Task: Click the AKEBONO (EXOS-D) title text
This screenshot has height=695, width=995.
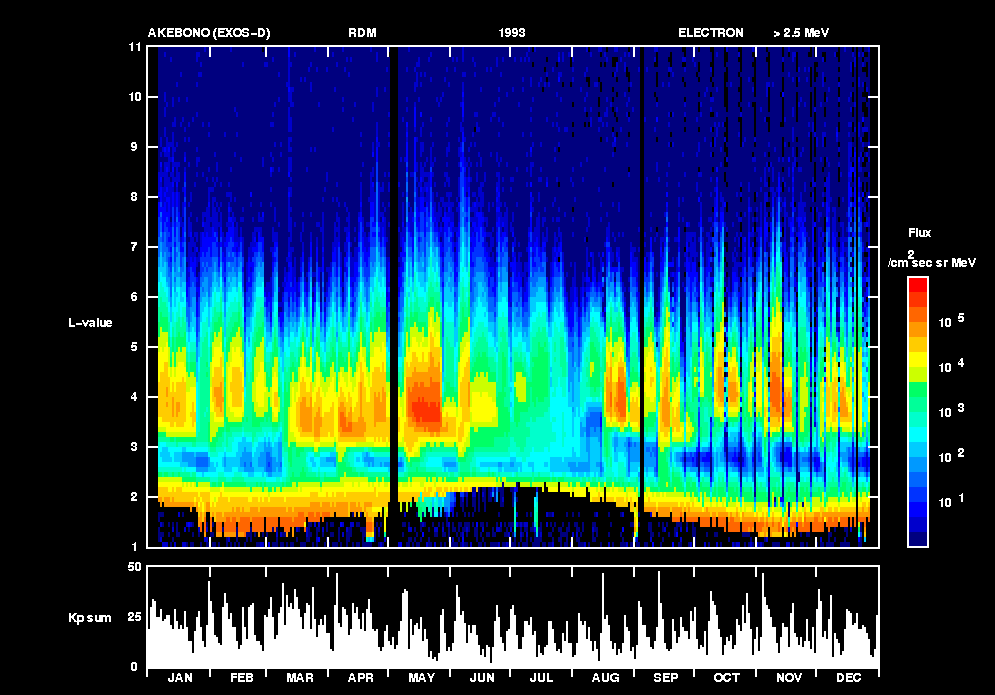Action: [x=209, y=33]
